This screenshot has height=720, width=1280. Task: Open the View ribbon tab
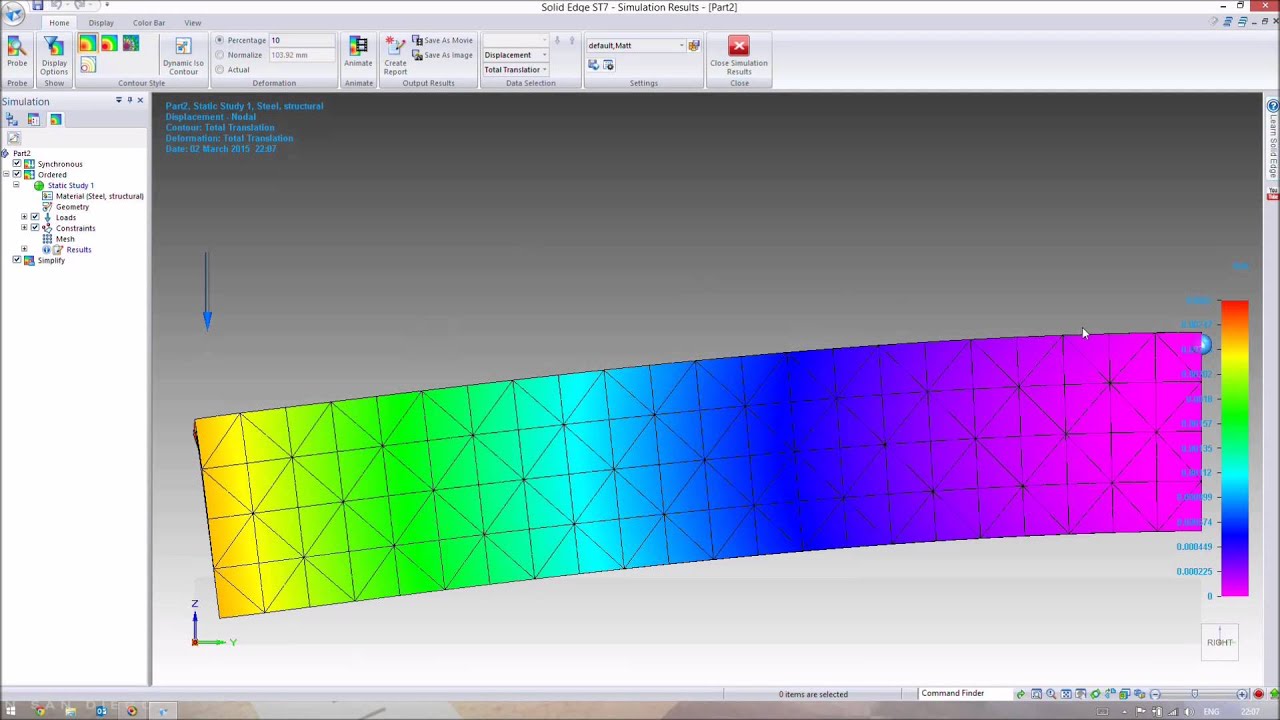point(192,23)
